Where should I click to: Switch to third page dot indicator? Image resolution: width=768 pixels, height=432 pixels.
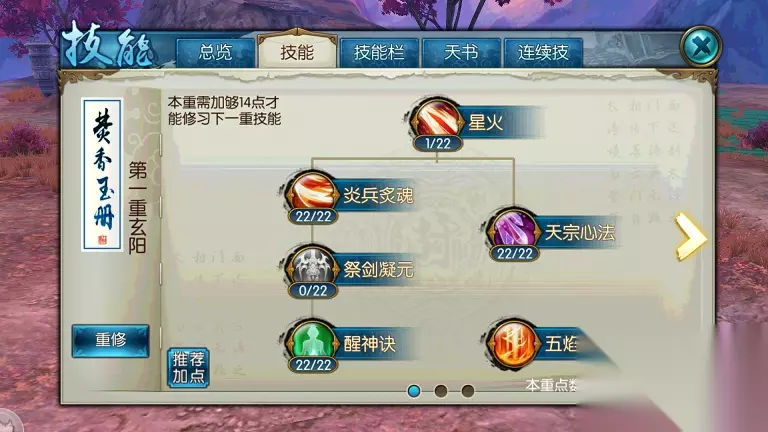coord(468,391)
